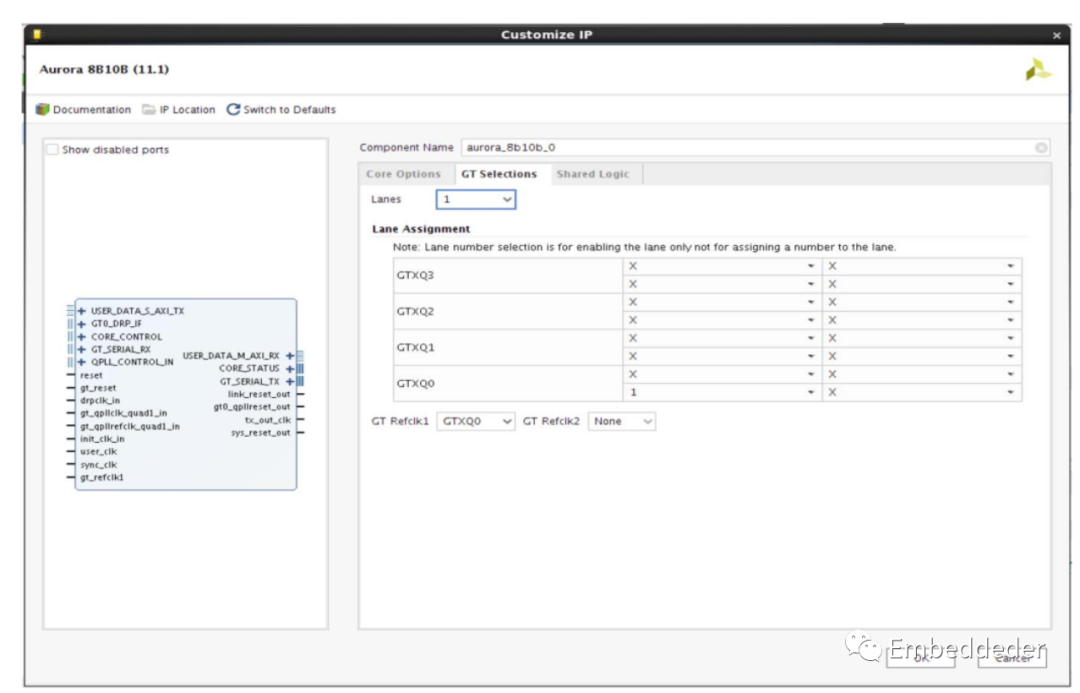Viewport: 1080px width, 693px height.
Task: Select the sync_clk port label
Action: click(x=98, y=465)
